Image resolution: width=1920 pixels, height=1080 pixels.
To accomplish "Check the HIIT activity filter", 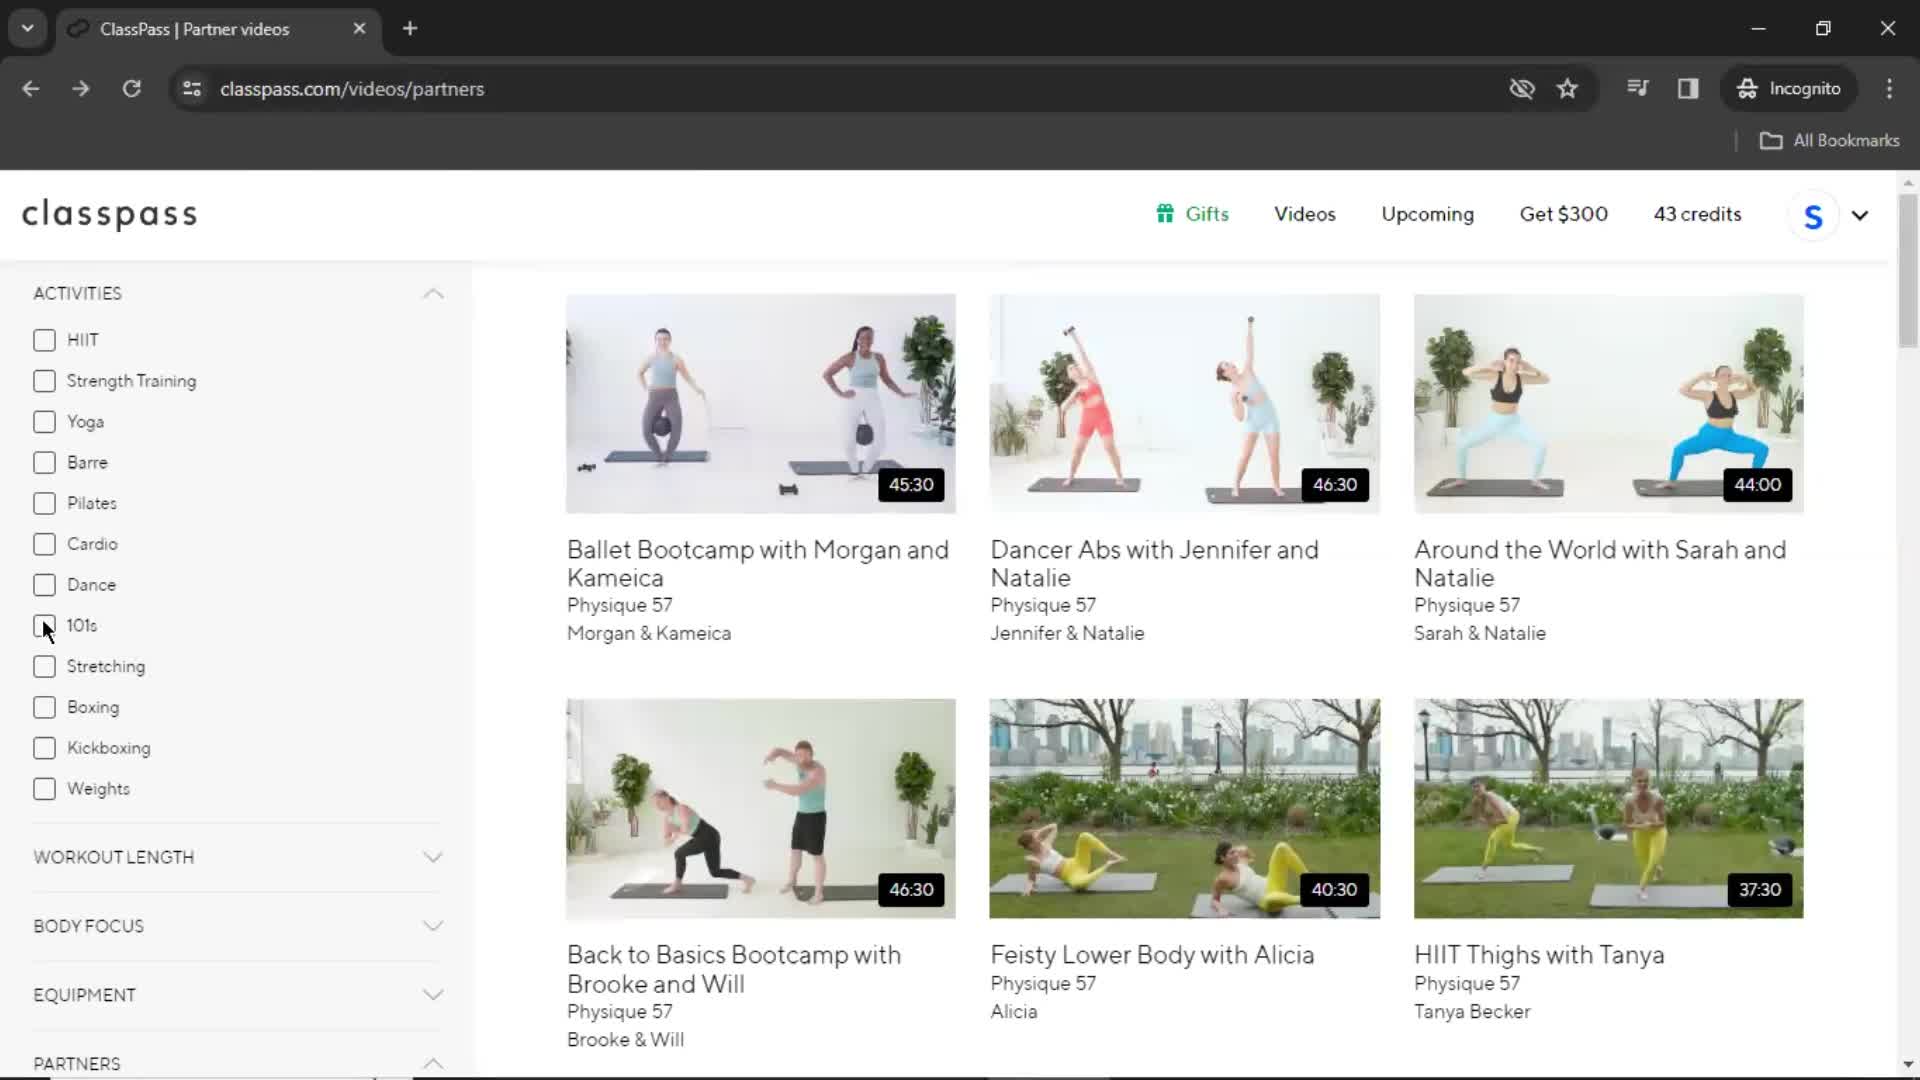I will pyautogui.click(x=44, y=340).
